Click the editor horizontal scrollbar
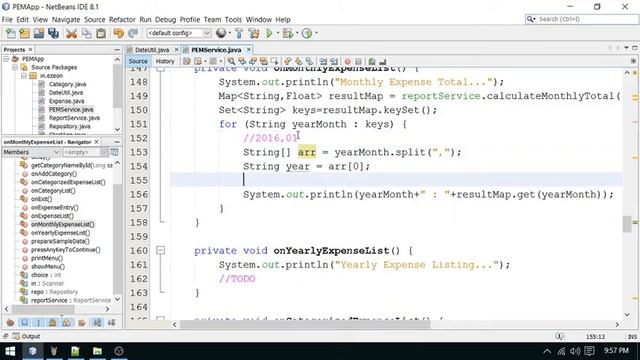Viewport: 640px width, 360px height. [305, 324]
